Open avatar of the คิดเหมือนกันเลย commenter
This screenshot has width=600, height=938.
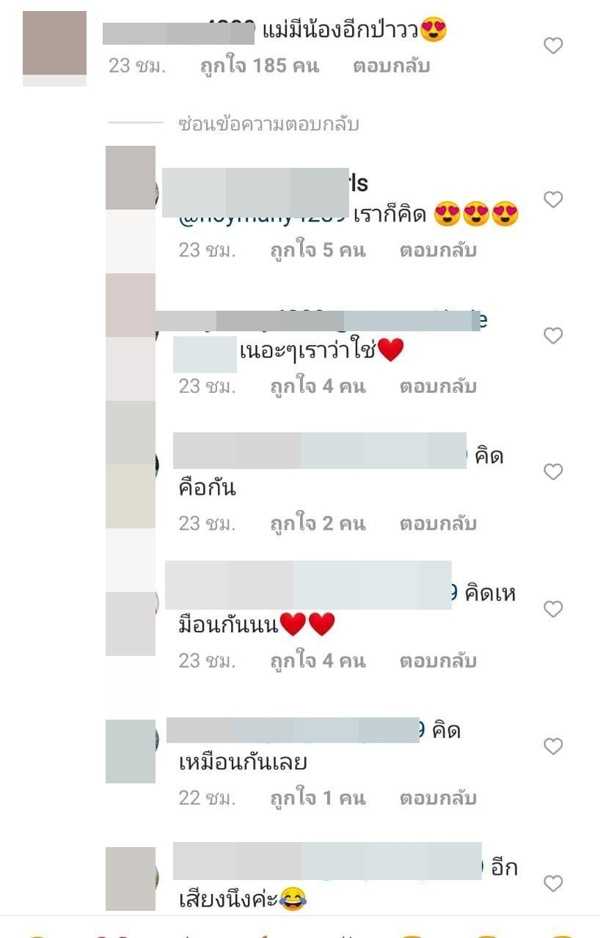130,751
